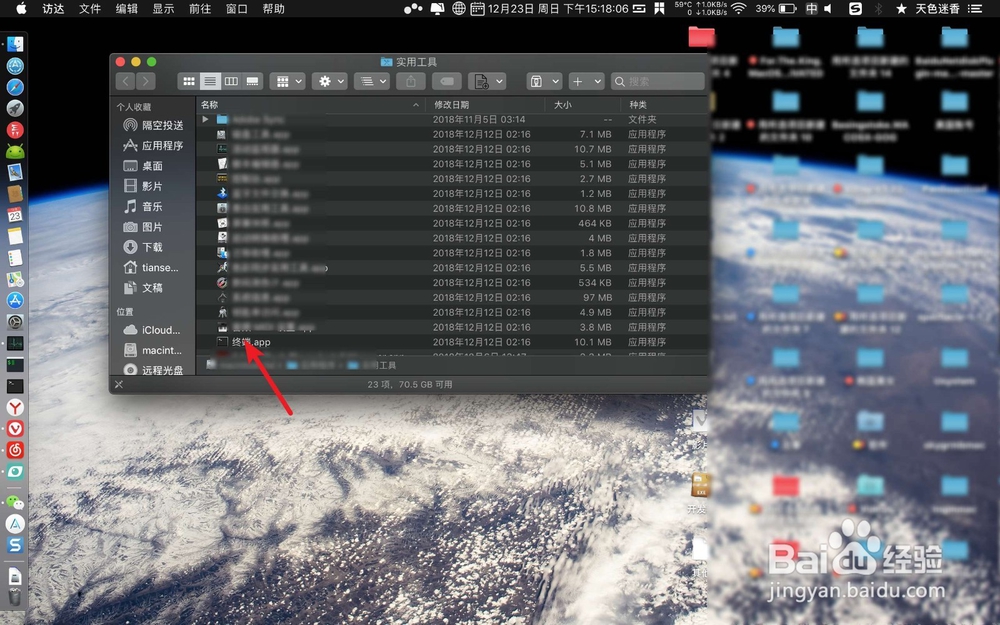1000x625 pixels.
Task: Open the group-by arrangement dropdown
Action: (287, 82)
